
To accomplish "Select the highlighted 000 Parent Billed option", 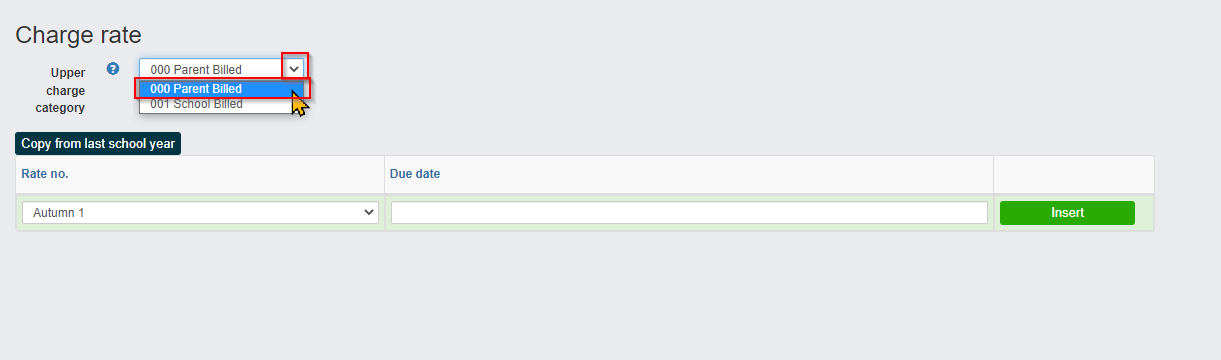I will pyautogui.click(x=224, y=88).
